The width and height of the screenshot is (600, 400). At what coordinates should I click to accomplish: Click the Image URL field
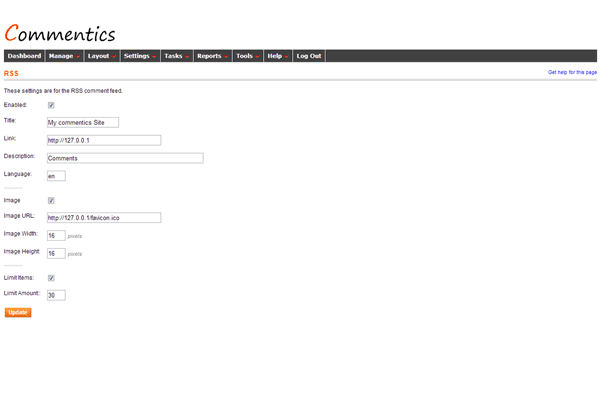point(103,217)
